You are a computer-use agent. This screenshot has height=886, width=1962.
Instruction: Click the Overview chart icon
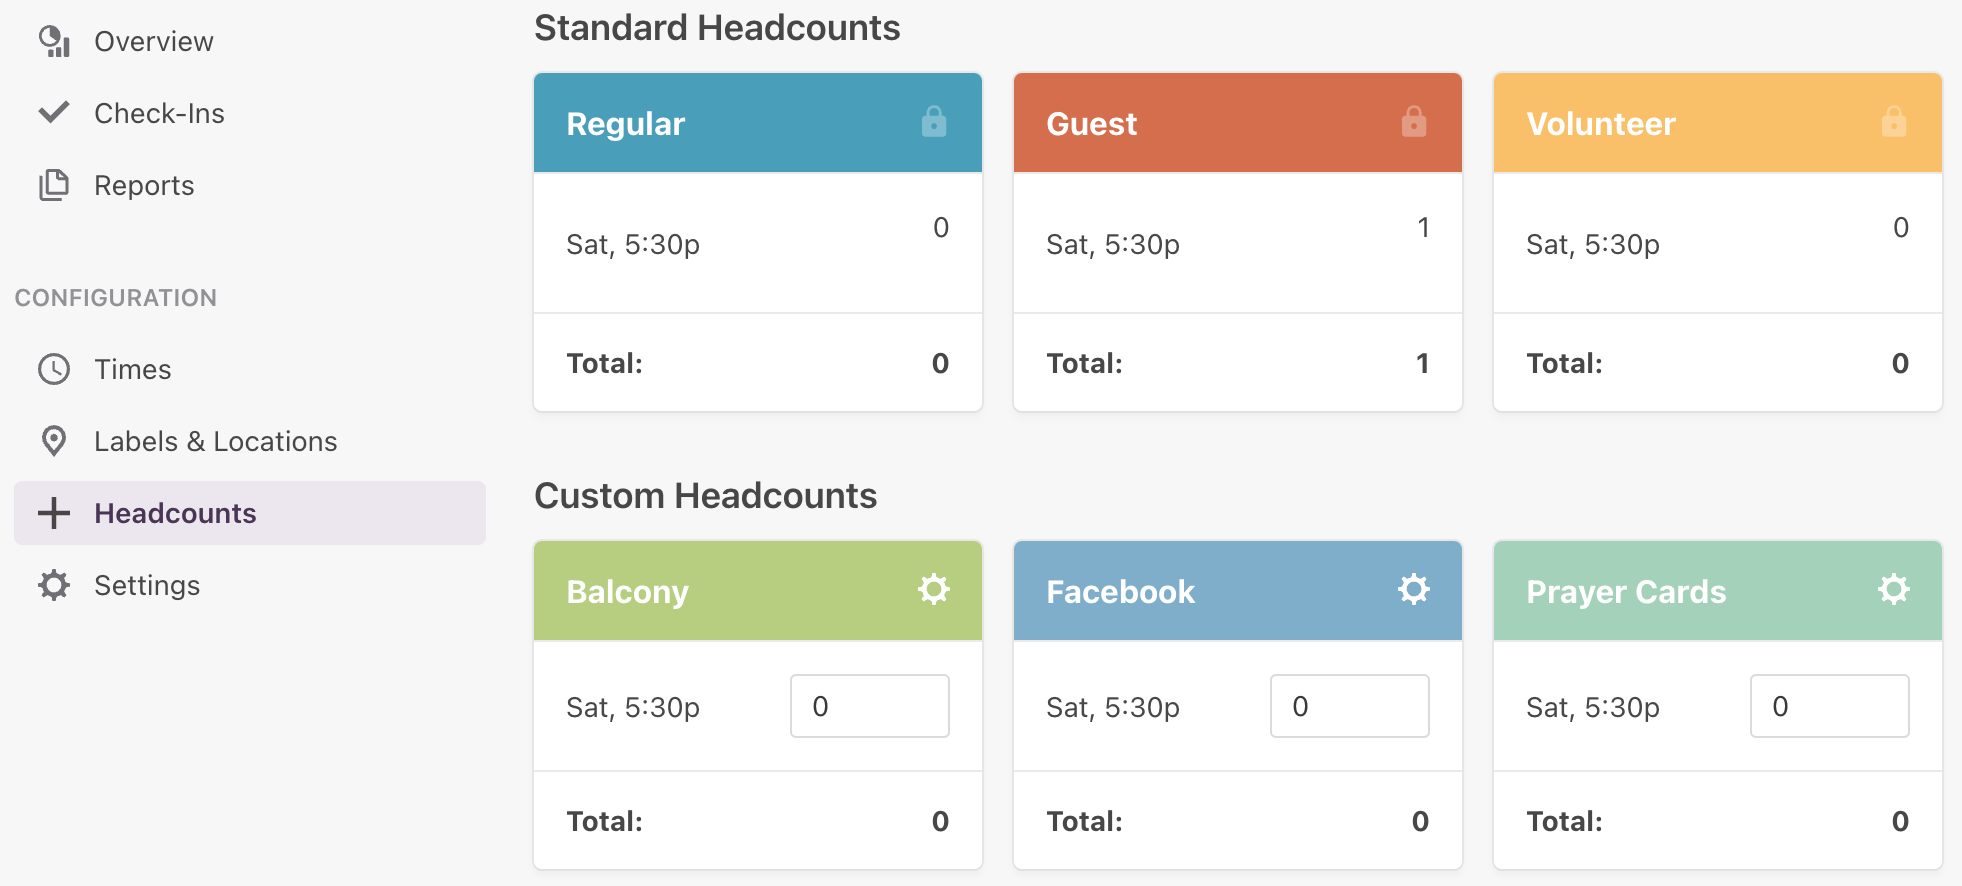click(x=54, y=41)
